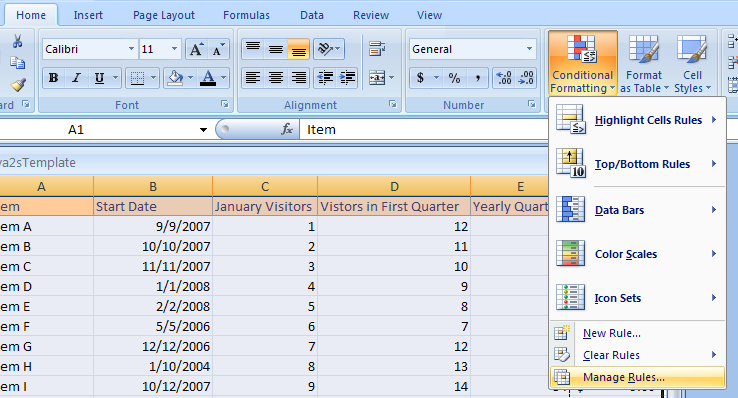Toggle Bold formatting
The height and width of the screenshot is (398, 738).
coord(54,78)
